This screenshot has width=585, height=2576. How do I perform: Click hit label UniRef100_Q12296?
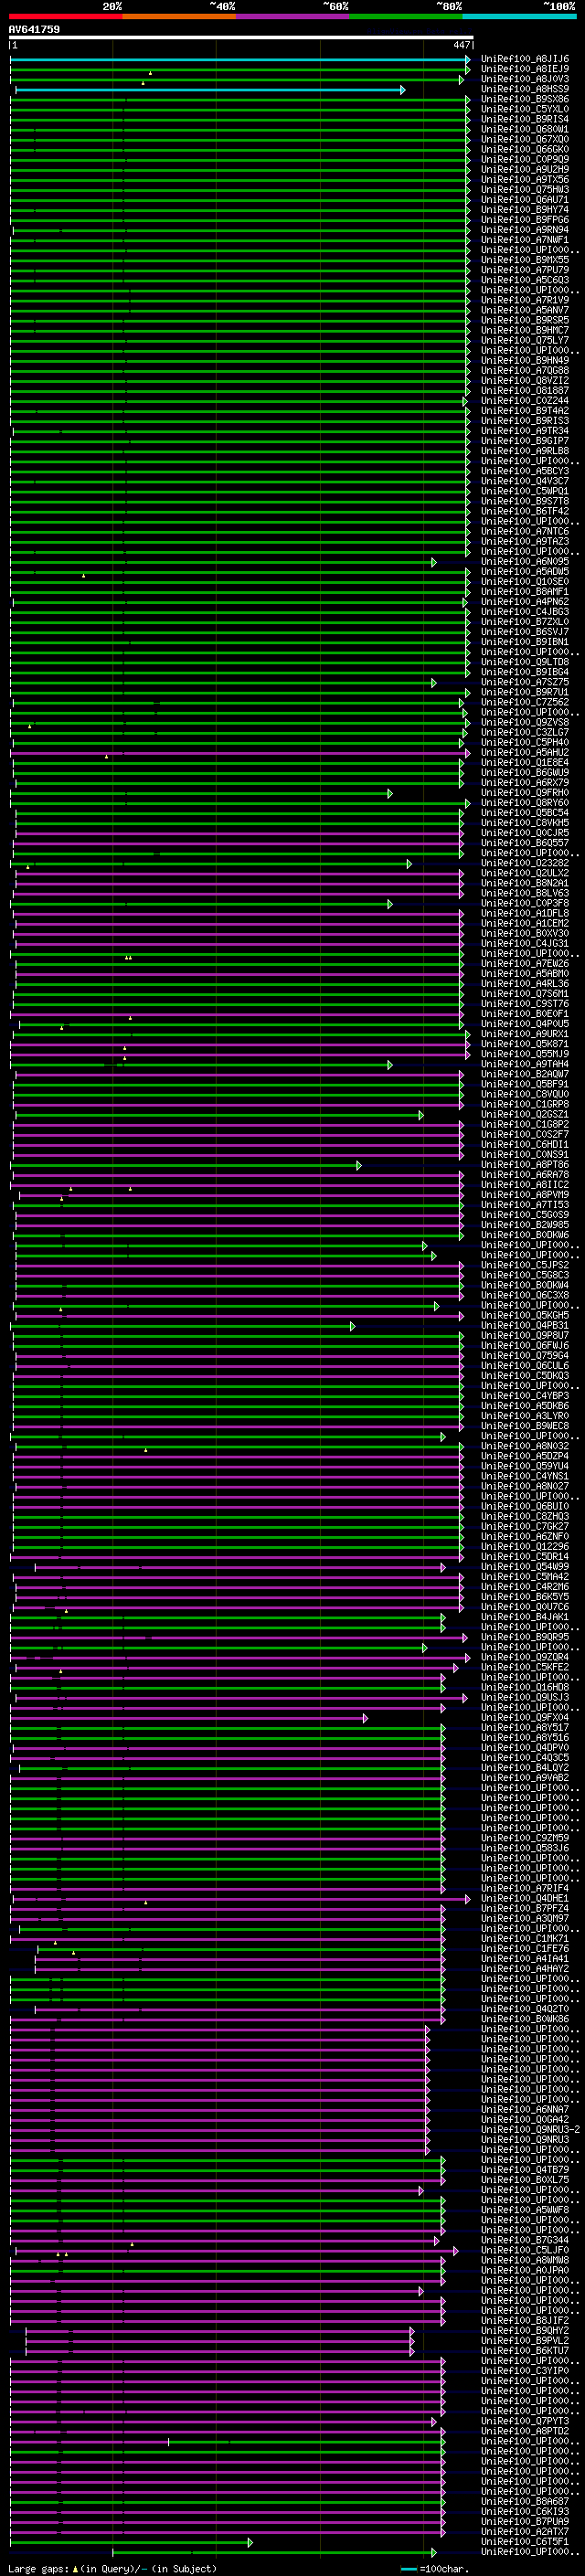point(525,1546)
